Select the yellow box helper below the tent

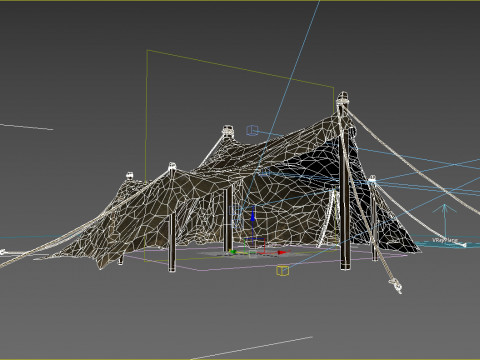(283, 271)
